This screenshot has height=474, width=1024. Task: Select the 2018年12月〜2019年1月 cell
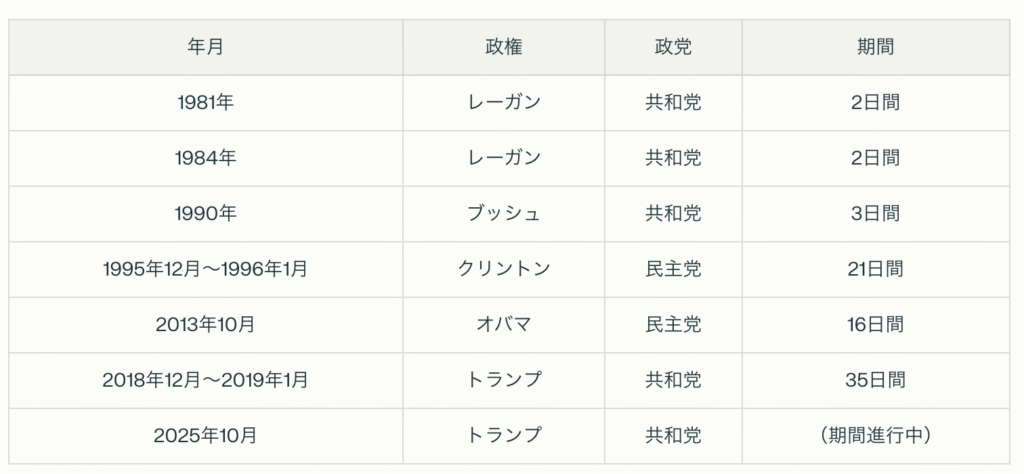click(x=205, y=380)
